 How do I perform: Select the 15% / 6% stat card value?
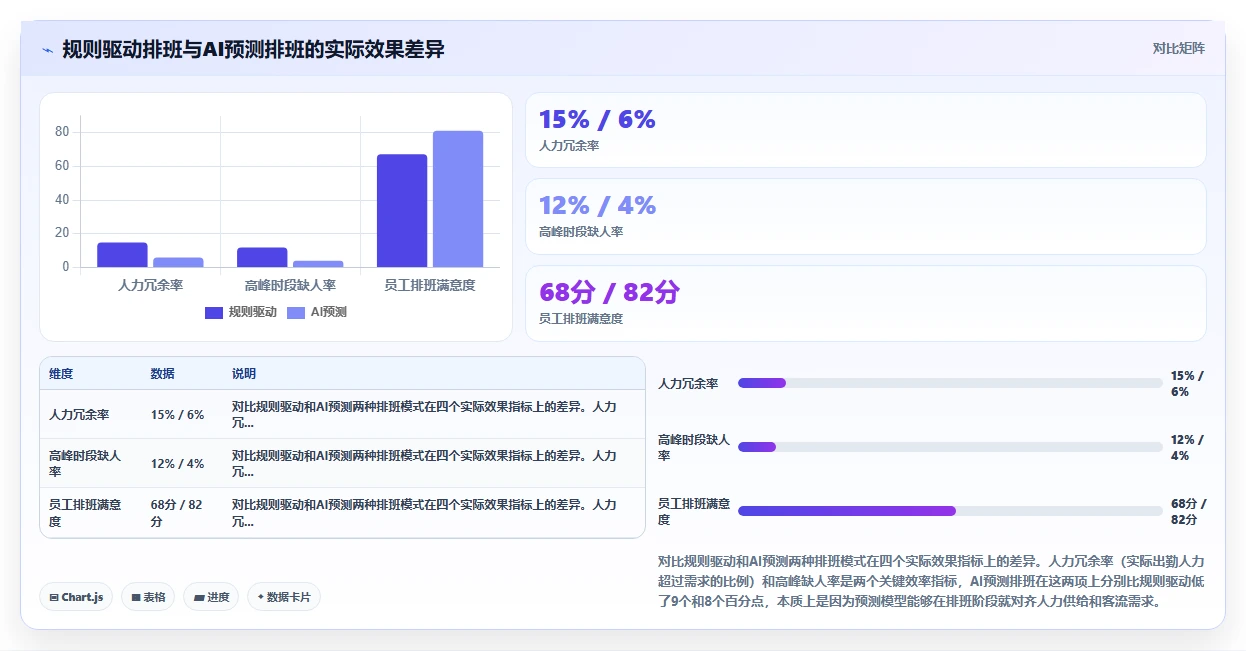[x=597, y=120]
